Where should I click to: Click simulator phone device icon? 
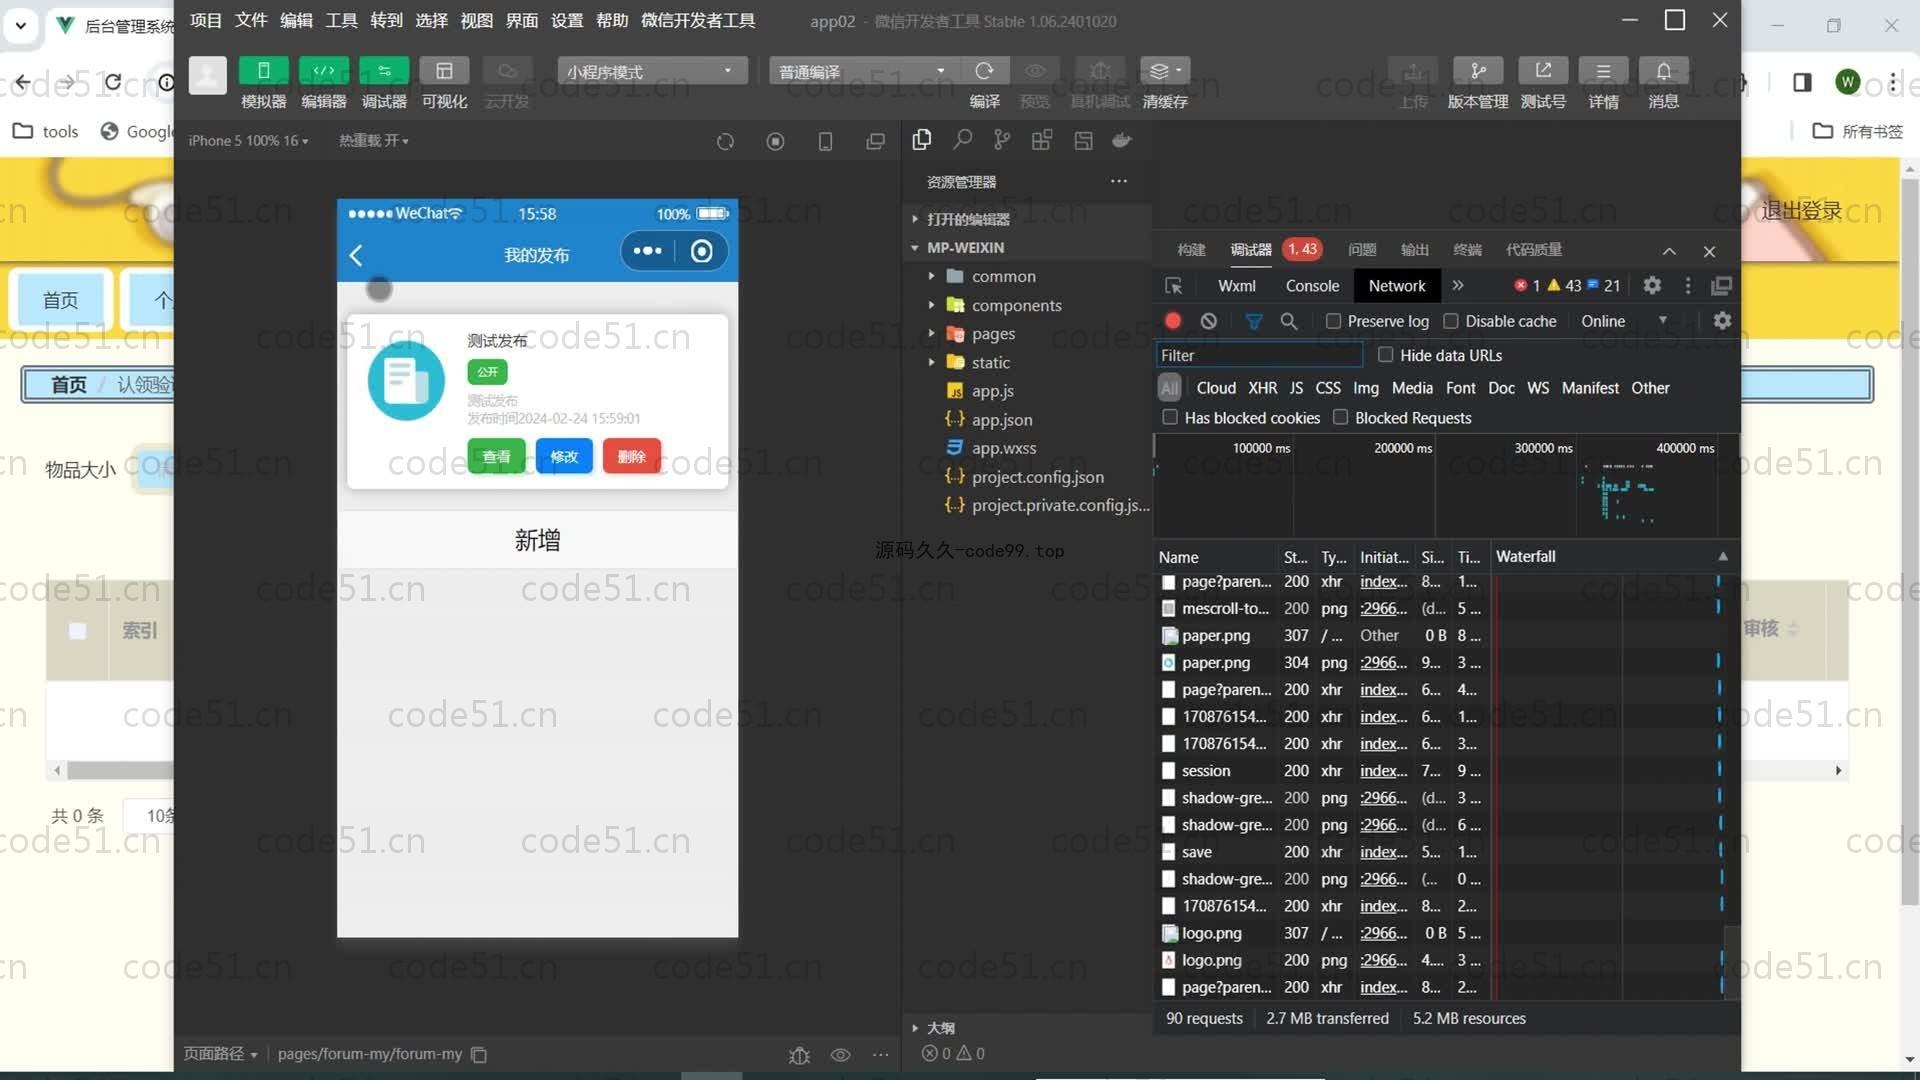(825, 142)
